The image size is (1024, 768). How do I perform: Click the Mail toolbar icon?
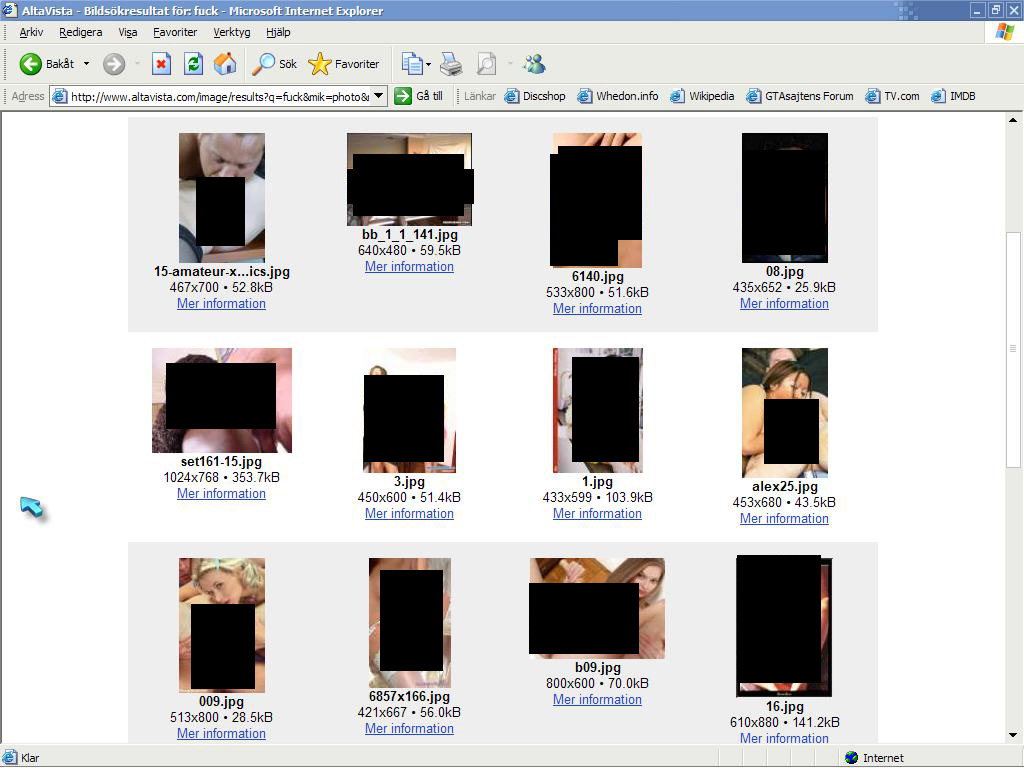pyautogui.click(x=411, y=64)
